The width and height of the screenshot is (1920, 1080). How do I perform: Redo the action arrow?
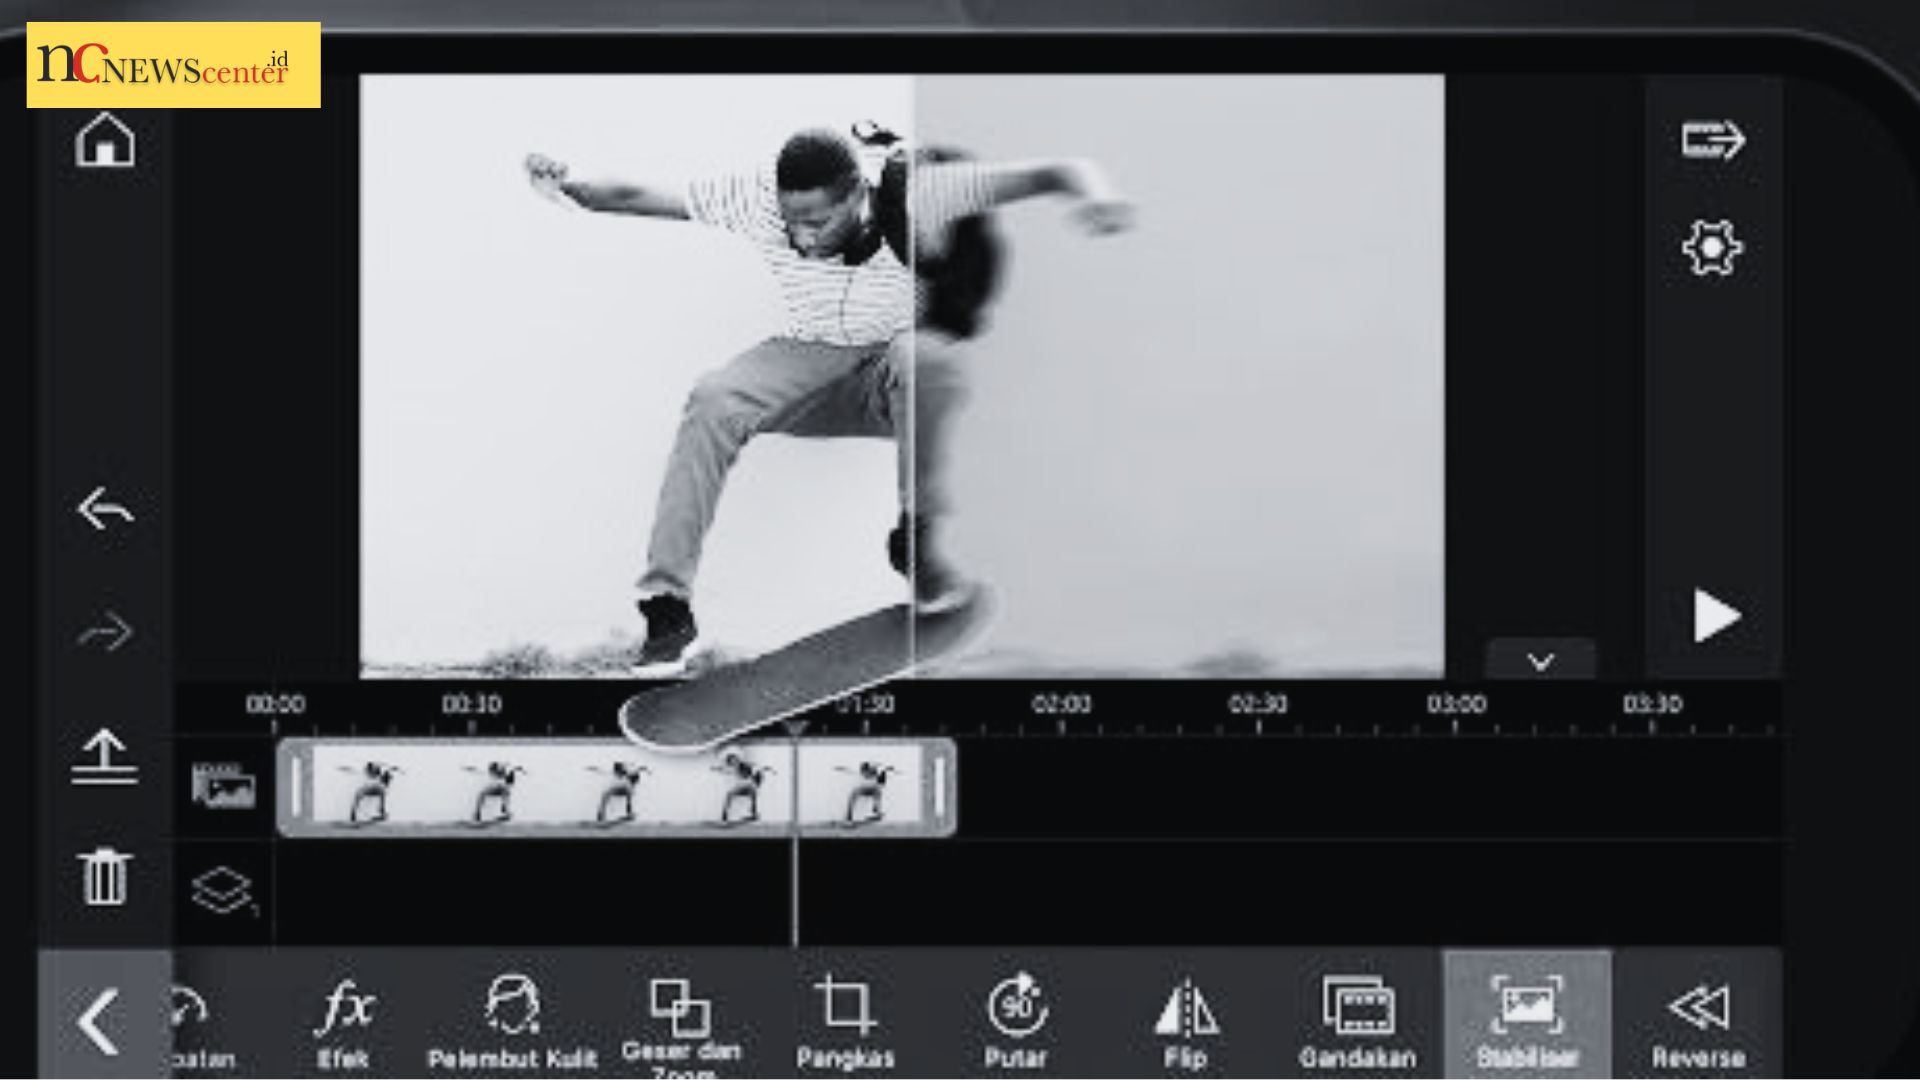(105, 632)
